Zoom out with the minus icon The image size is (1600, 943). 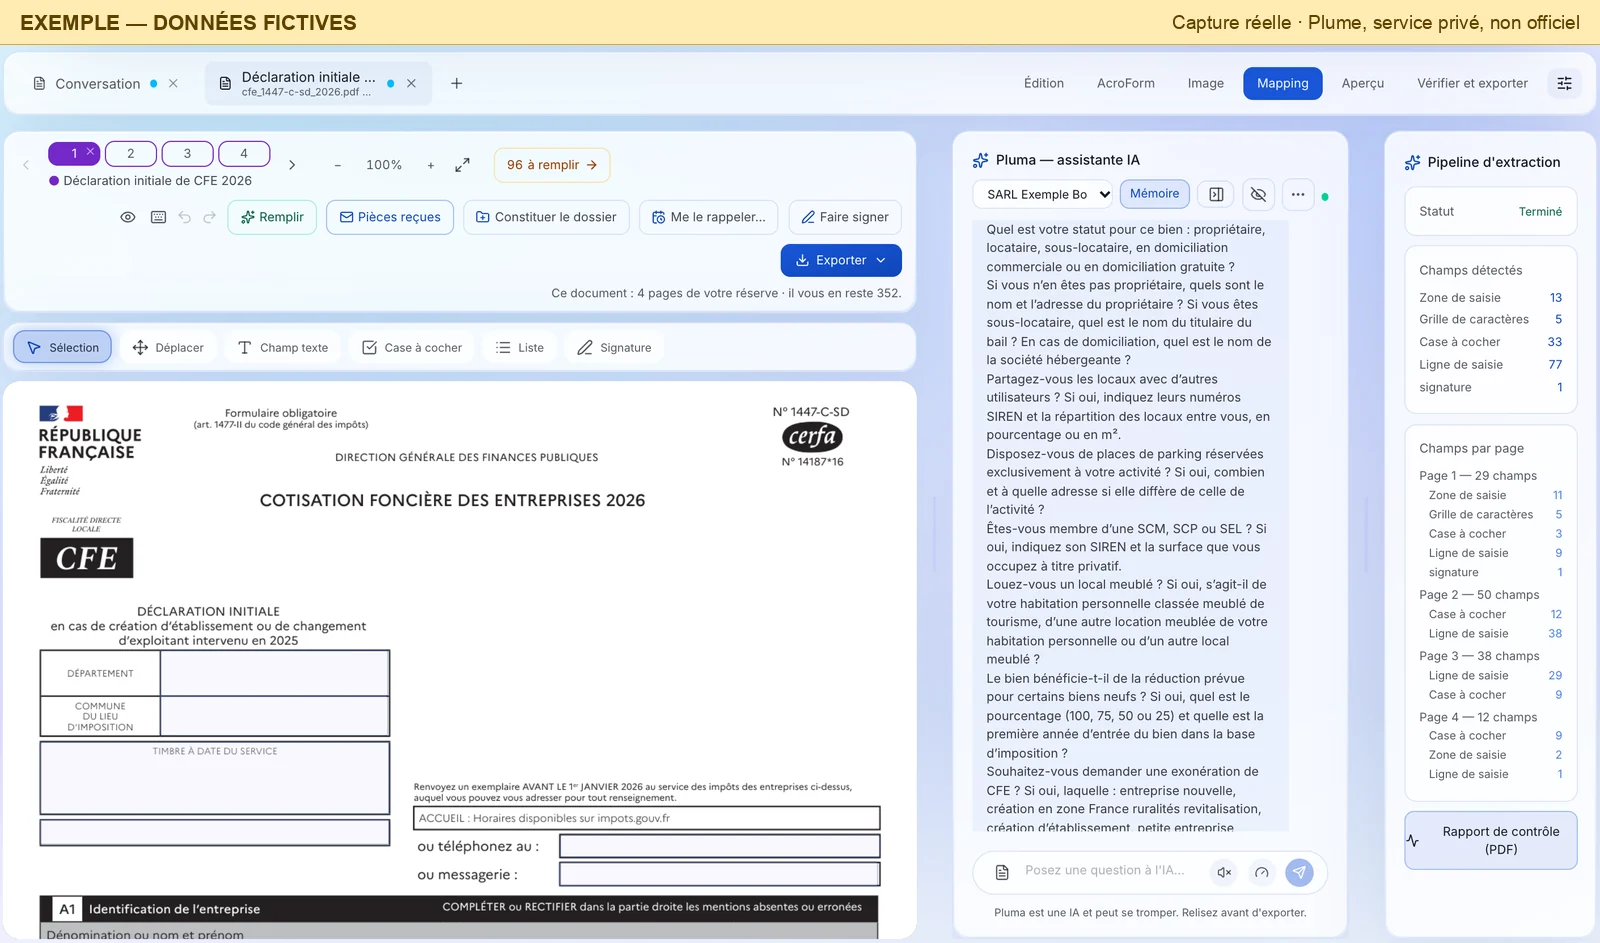tap(338, 165)
